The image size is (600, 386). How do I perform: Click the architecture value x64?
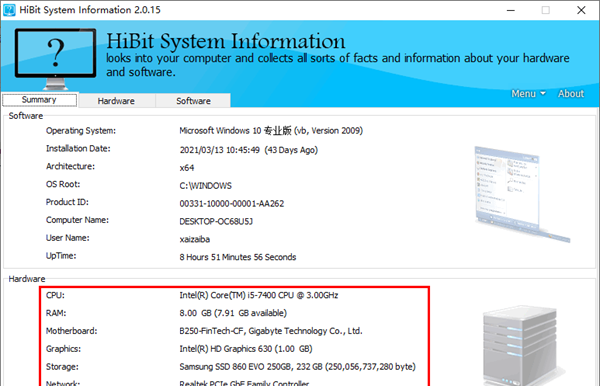(187, 168)
